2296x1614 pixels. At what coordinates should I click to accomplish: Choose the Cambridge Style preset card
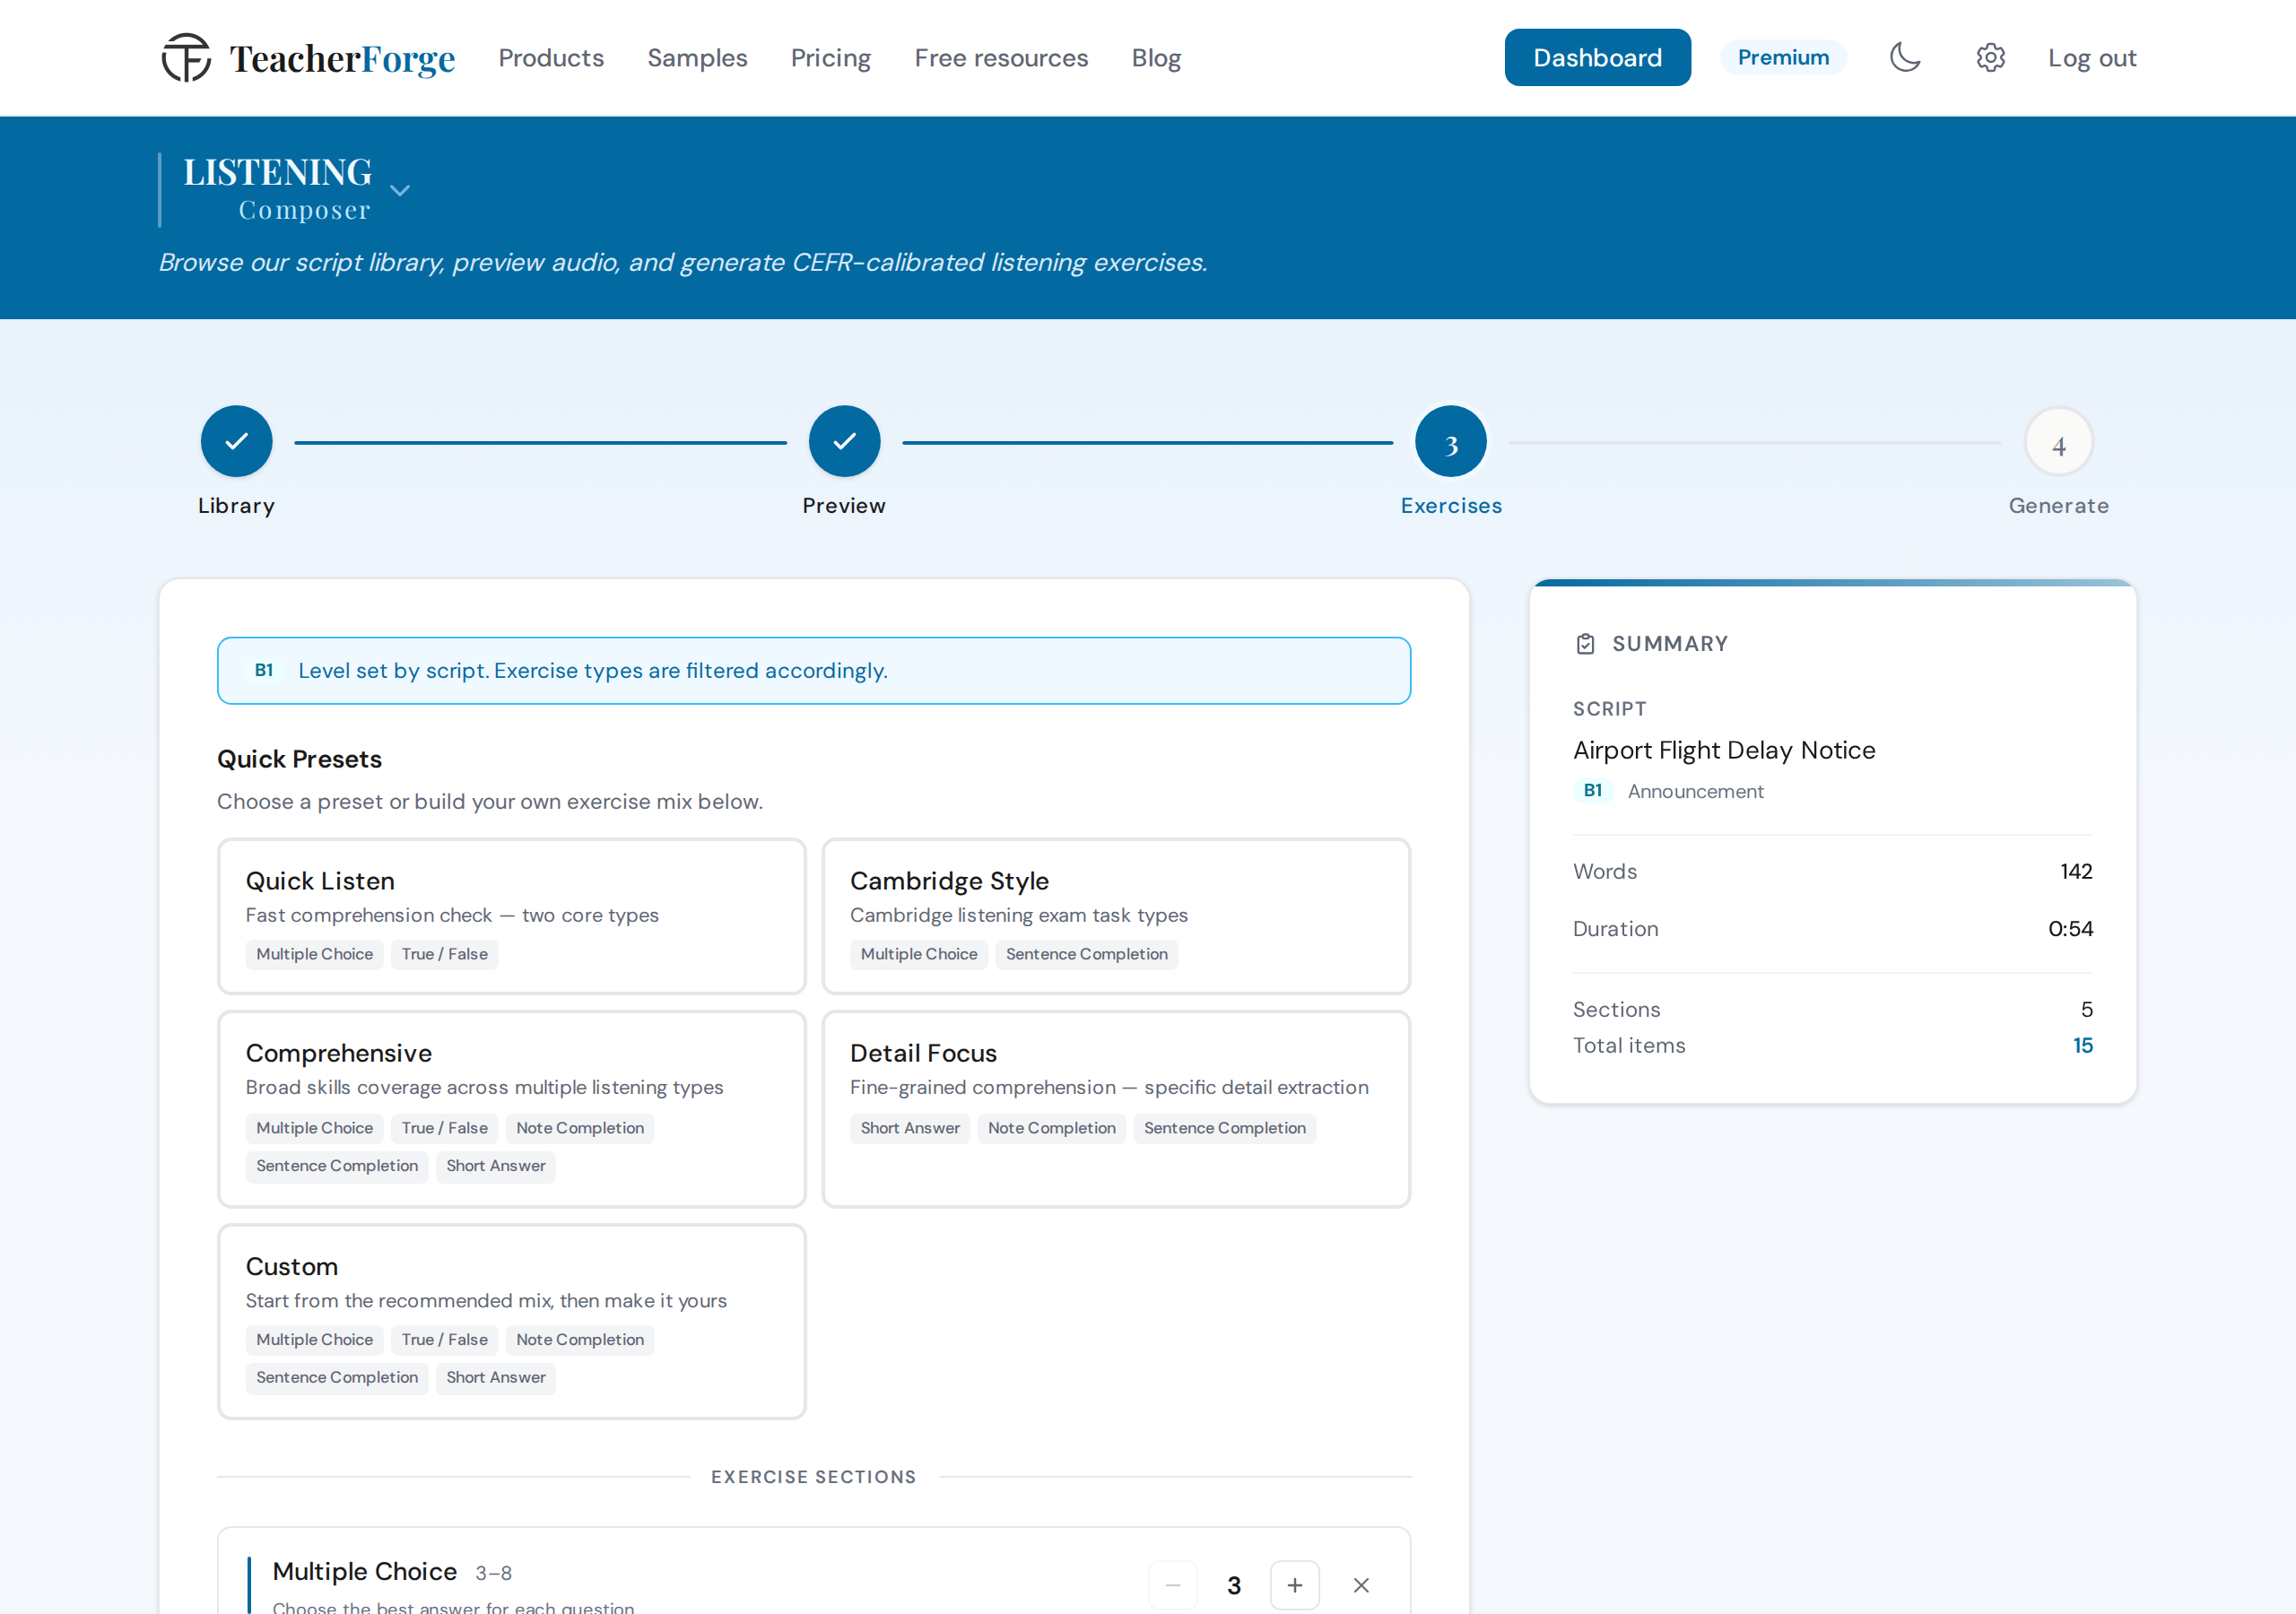[1116, 916]
